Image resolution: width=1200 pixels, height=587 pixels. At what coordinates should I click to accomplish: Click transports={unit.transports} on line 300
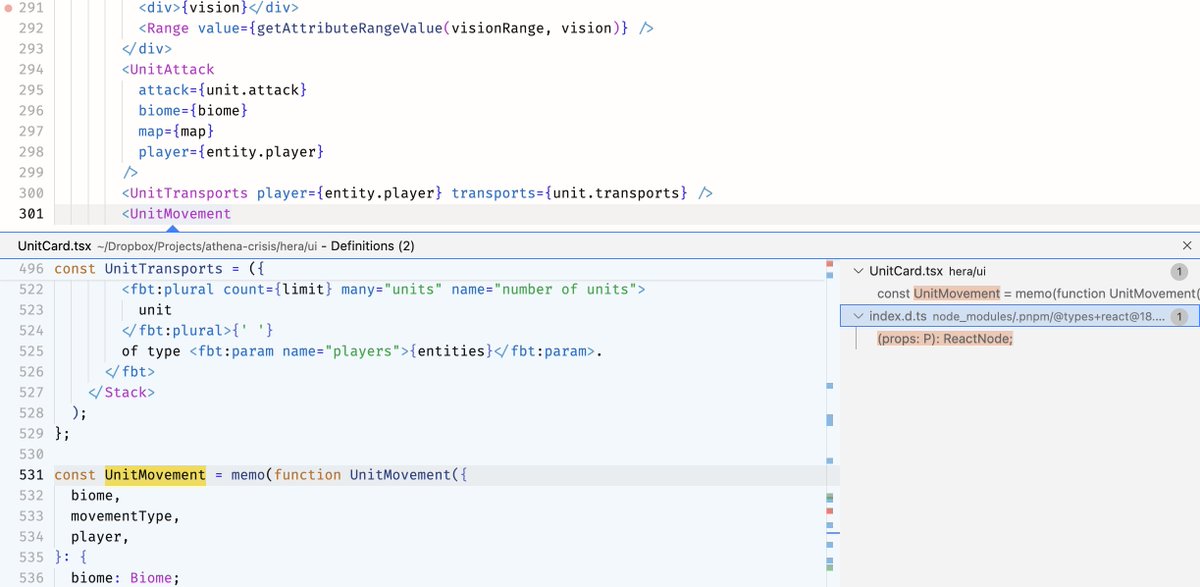coord(570,193)
